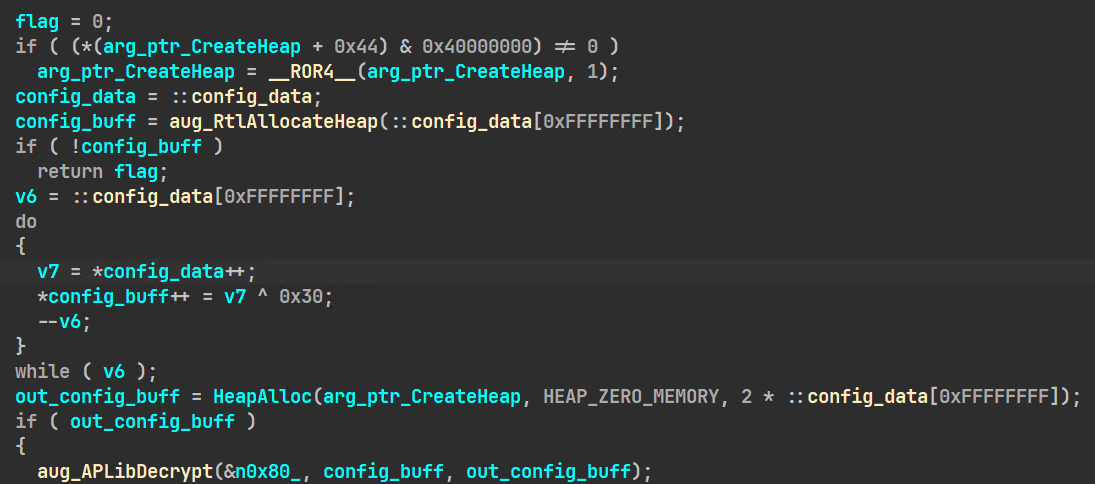Click the aug_RtlAllocateHeap function name

[x=273, y=122]
